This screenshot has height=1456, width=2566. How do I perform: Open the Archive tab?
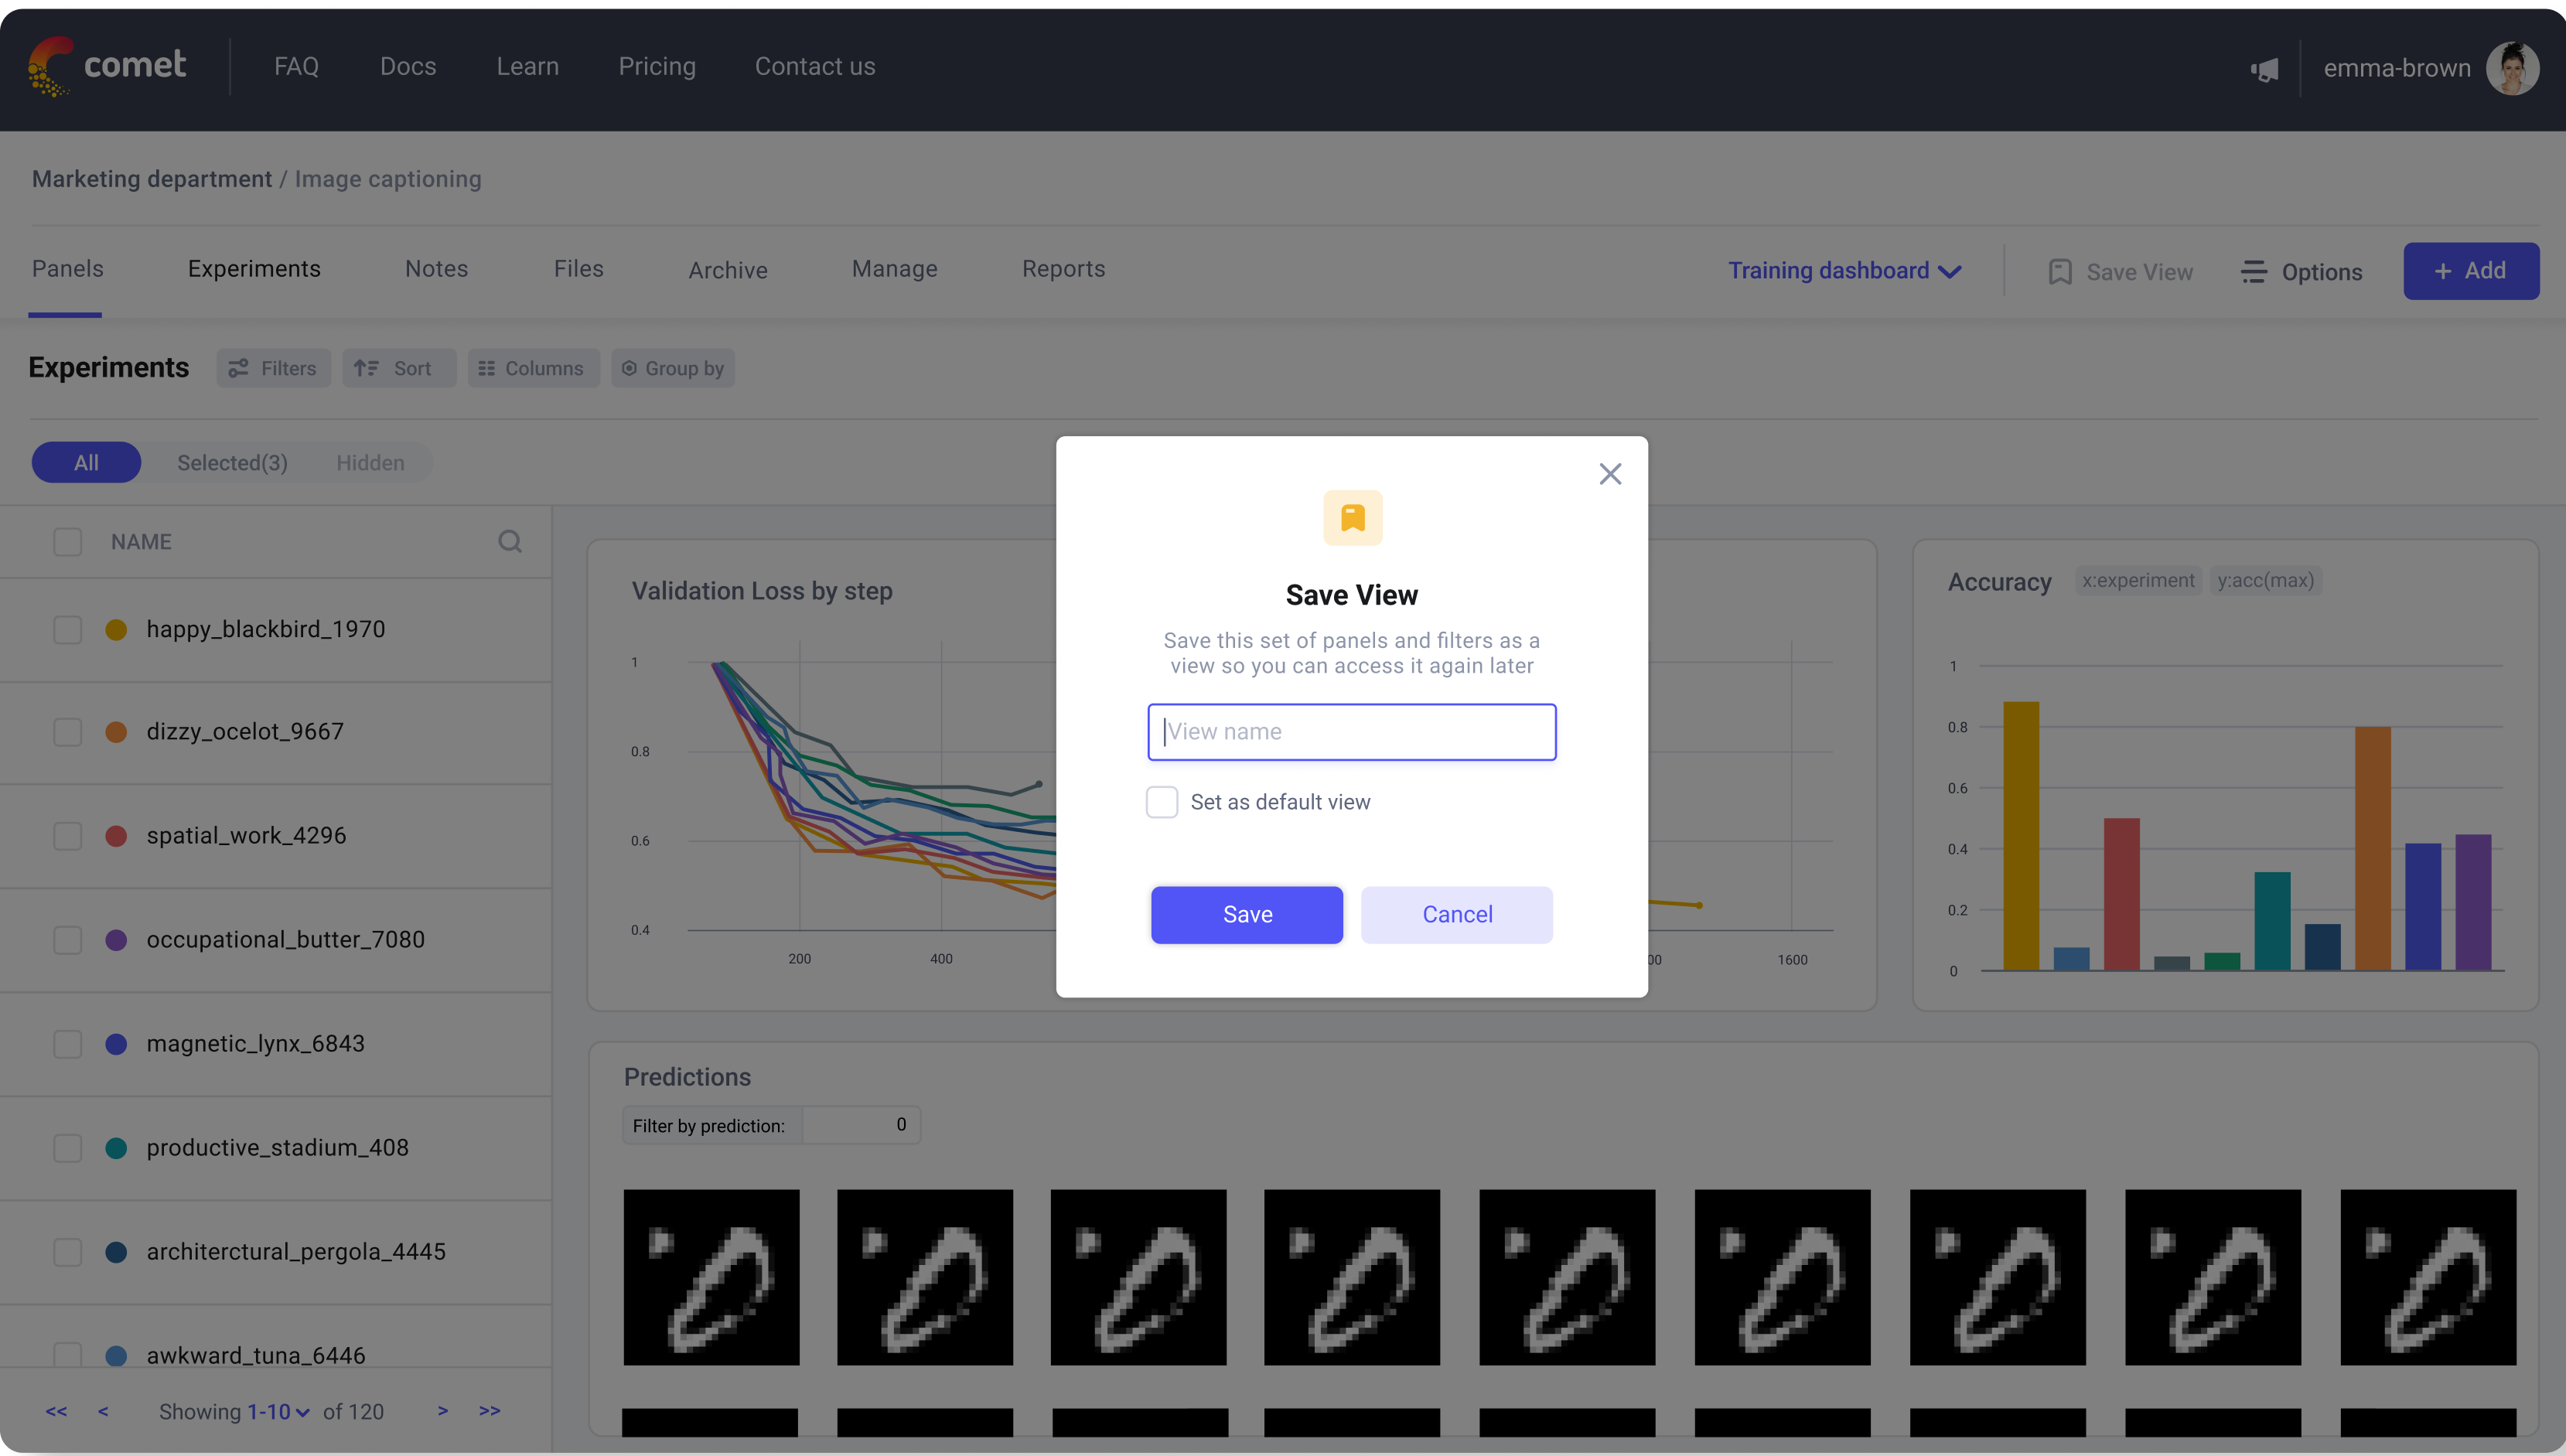tap(727, 270)
